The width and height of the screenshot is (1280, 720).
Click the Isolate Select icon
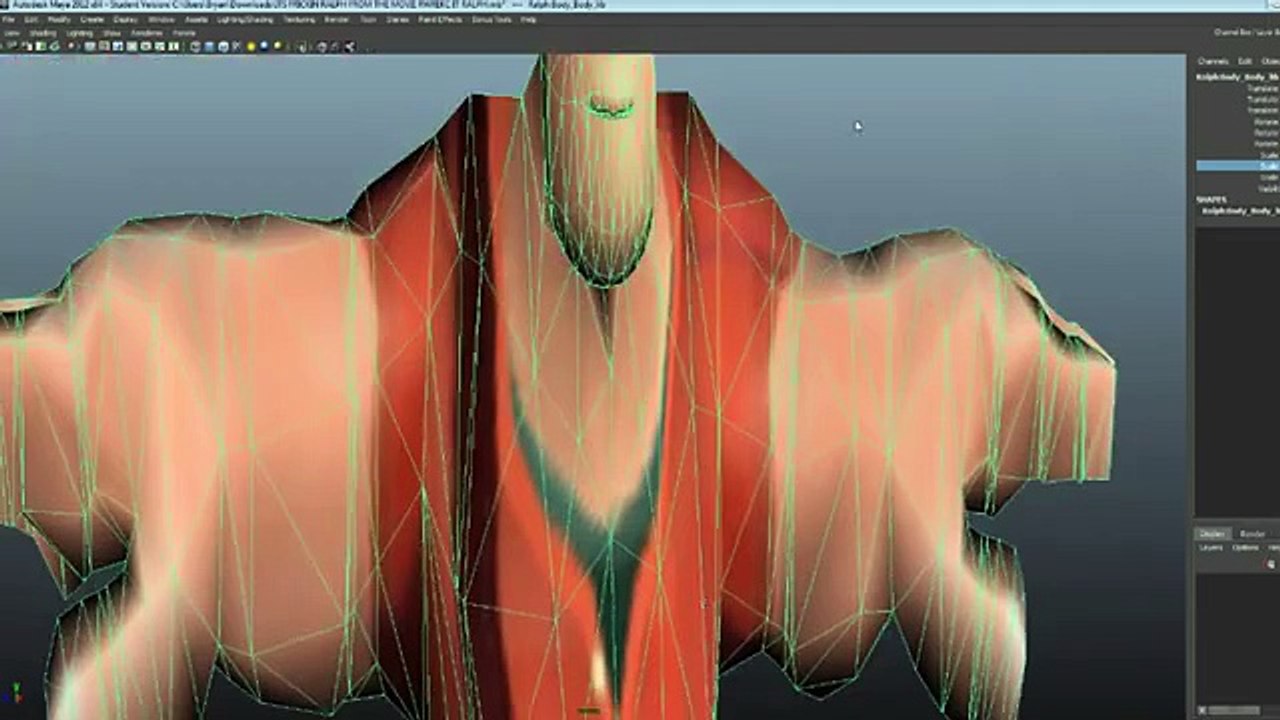click(301, 46)
